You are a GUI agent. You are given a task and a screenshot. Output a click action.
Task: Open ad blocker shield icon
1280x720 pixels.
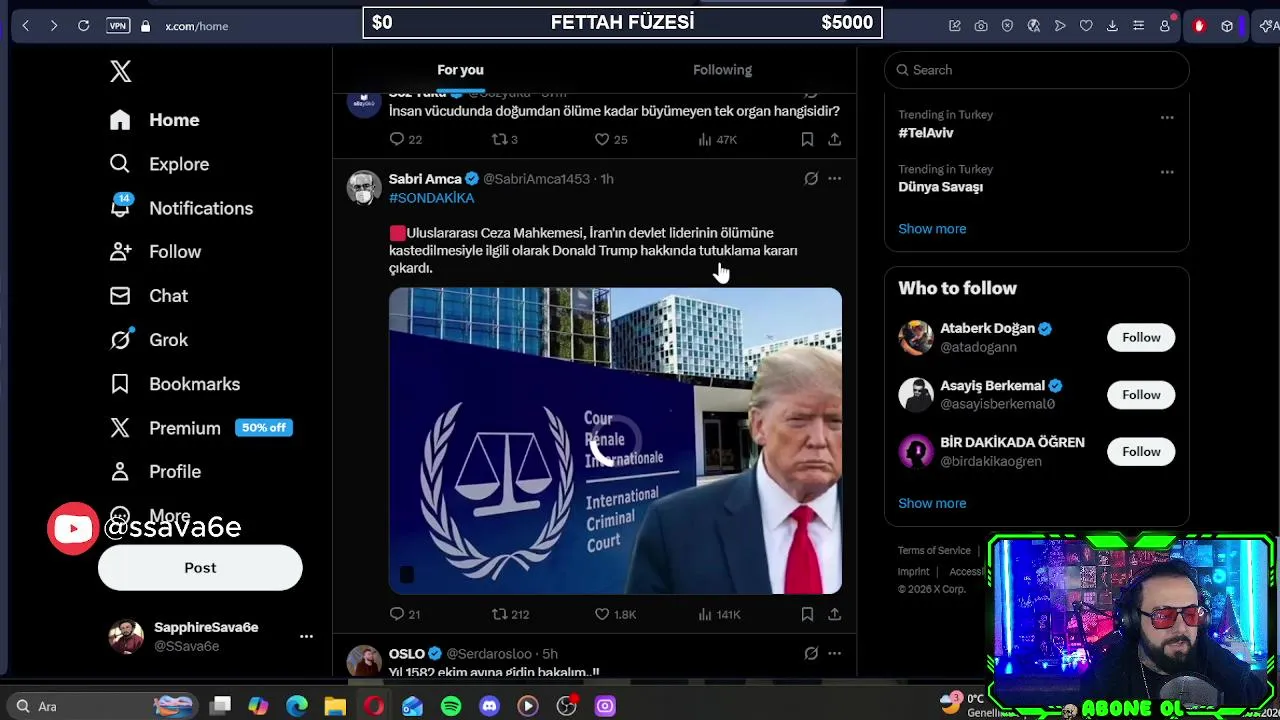coord(1007,26)
